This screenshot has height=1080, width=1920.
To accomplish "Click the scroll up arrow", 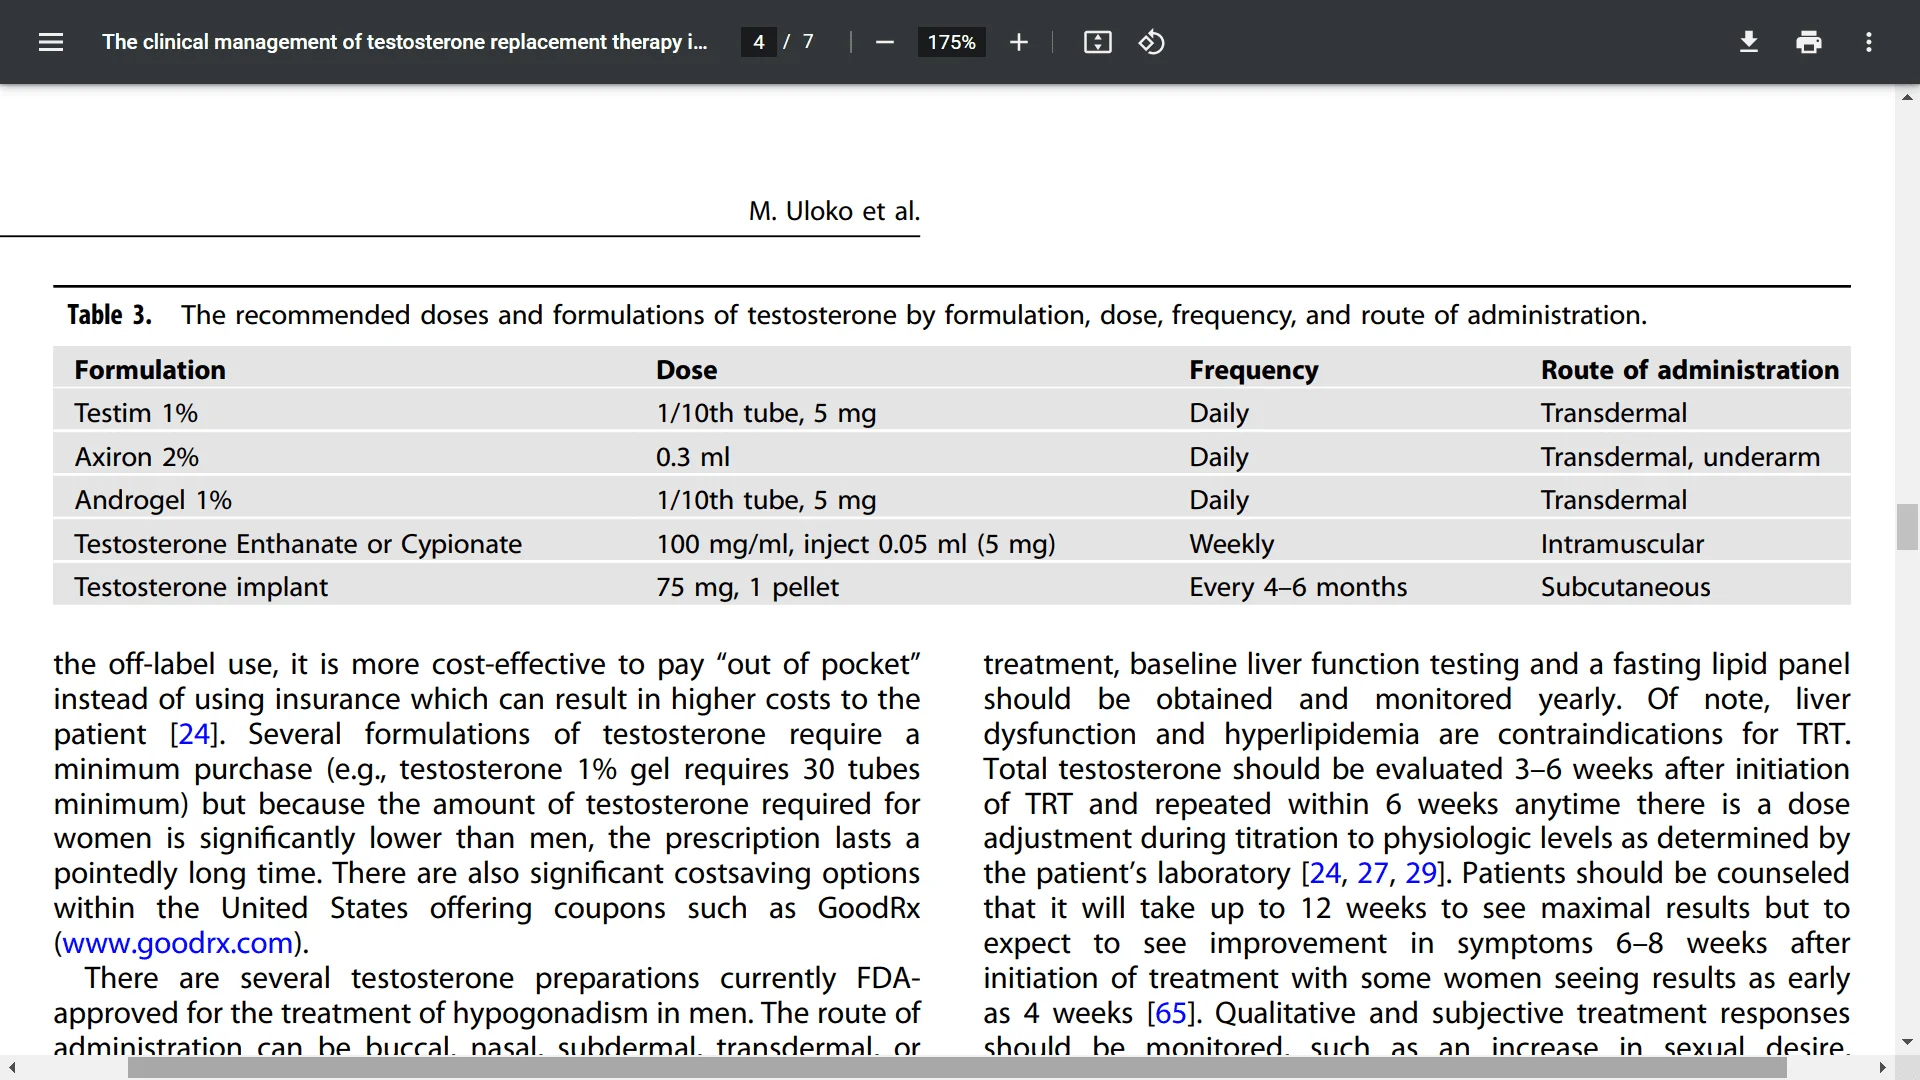I will tap(1907, 97).
